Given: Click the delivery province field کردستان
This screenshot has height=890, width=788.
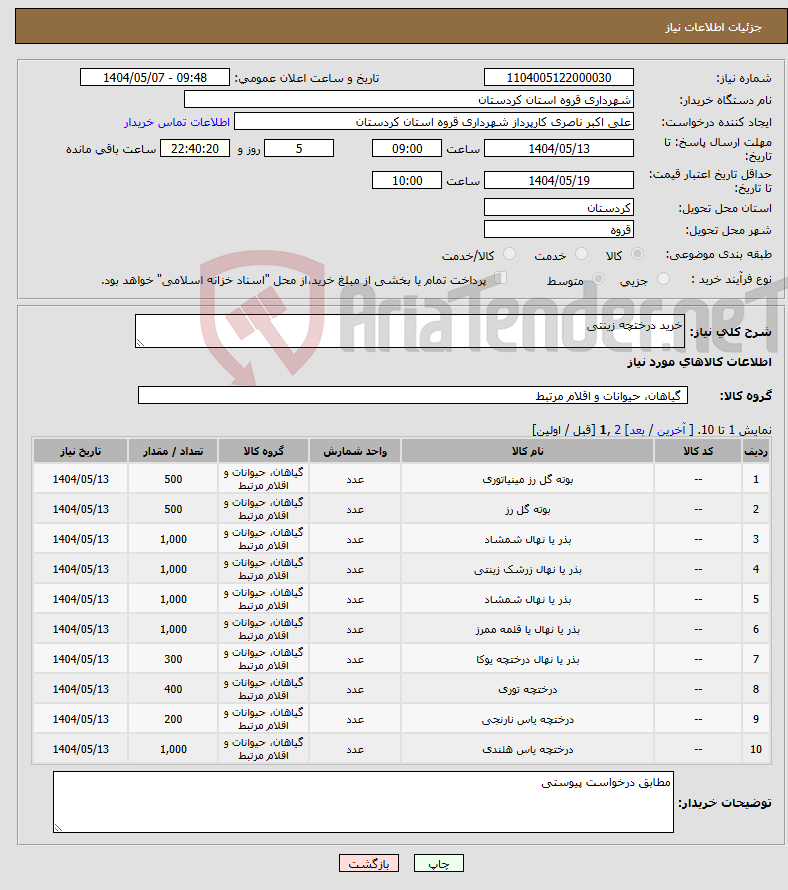Looking at the screenshot, I should pyautogui.click(x=559, y=208).
